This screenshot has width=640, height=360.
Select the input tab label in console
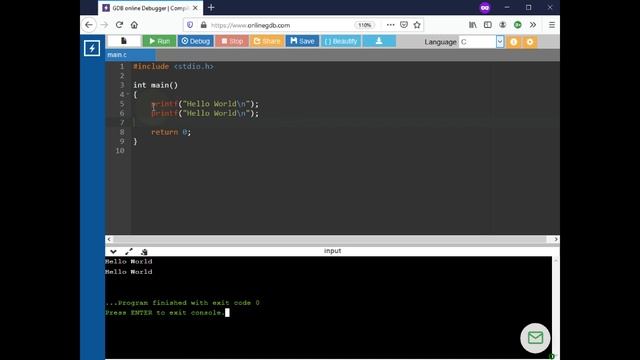pos(332,251)
